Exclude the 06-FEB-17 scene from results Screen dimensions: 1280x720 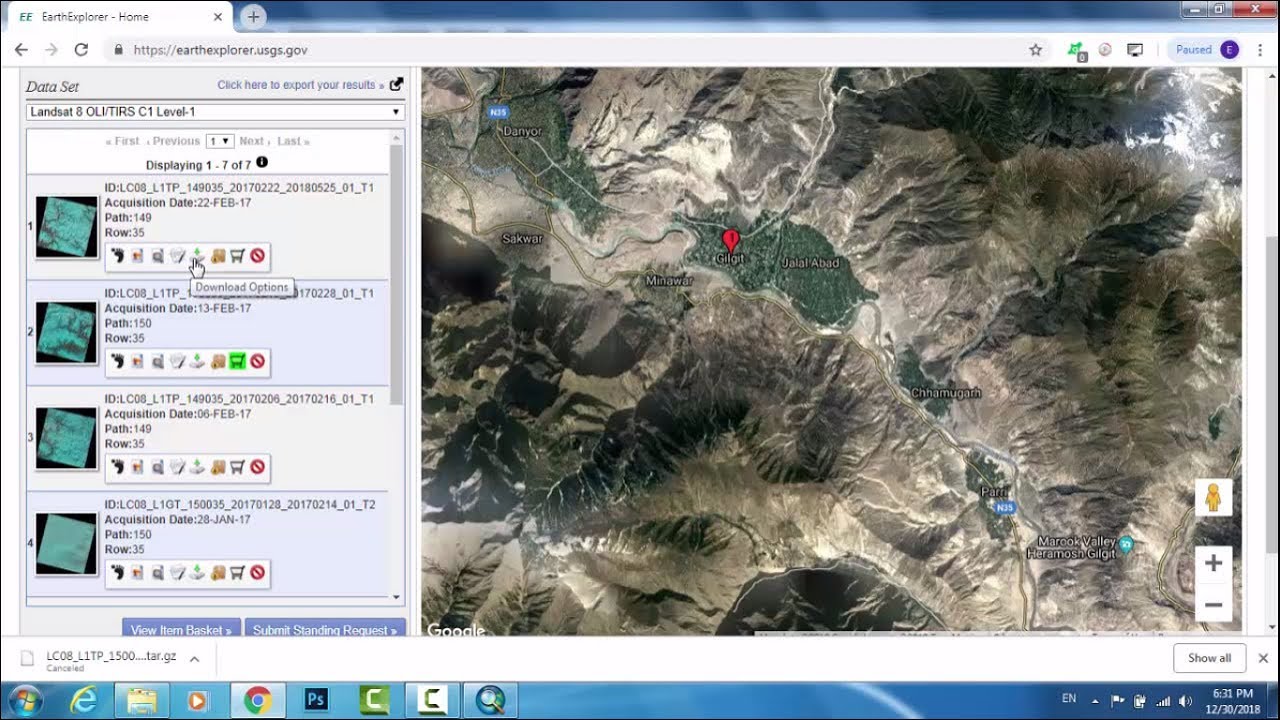[x=258, y=467]
